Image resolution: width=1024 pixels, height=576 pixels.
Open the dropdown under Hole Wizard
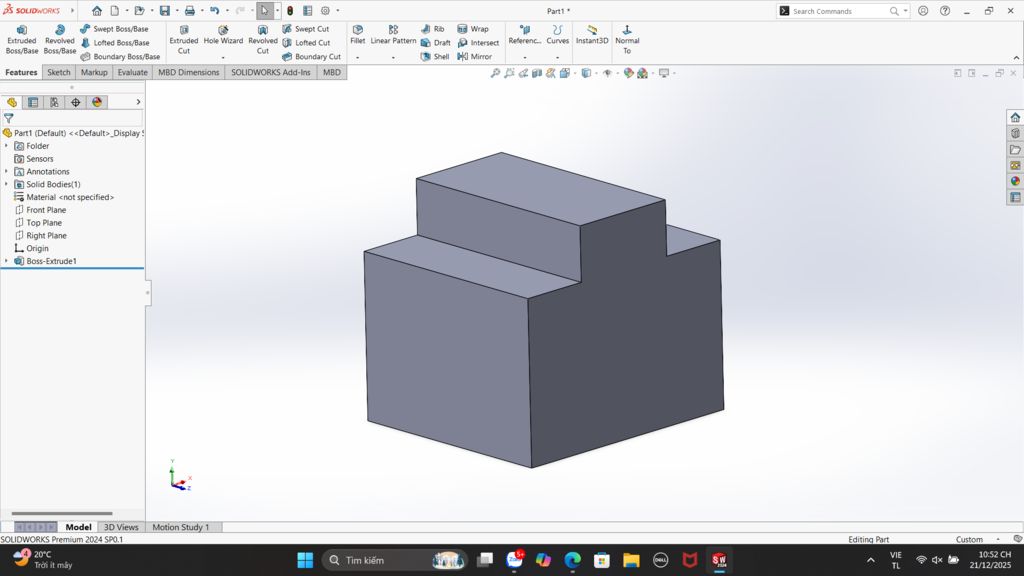pos(223,57)
